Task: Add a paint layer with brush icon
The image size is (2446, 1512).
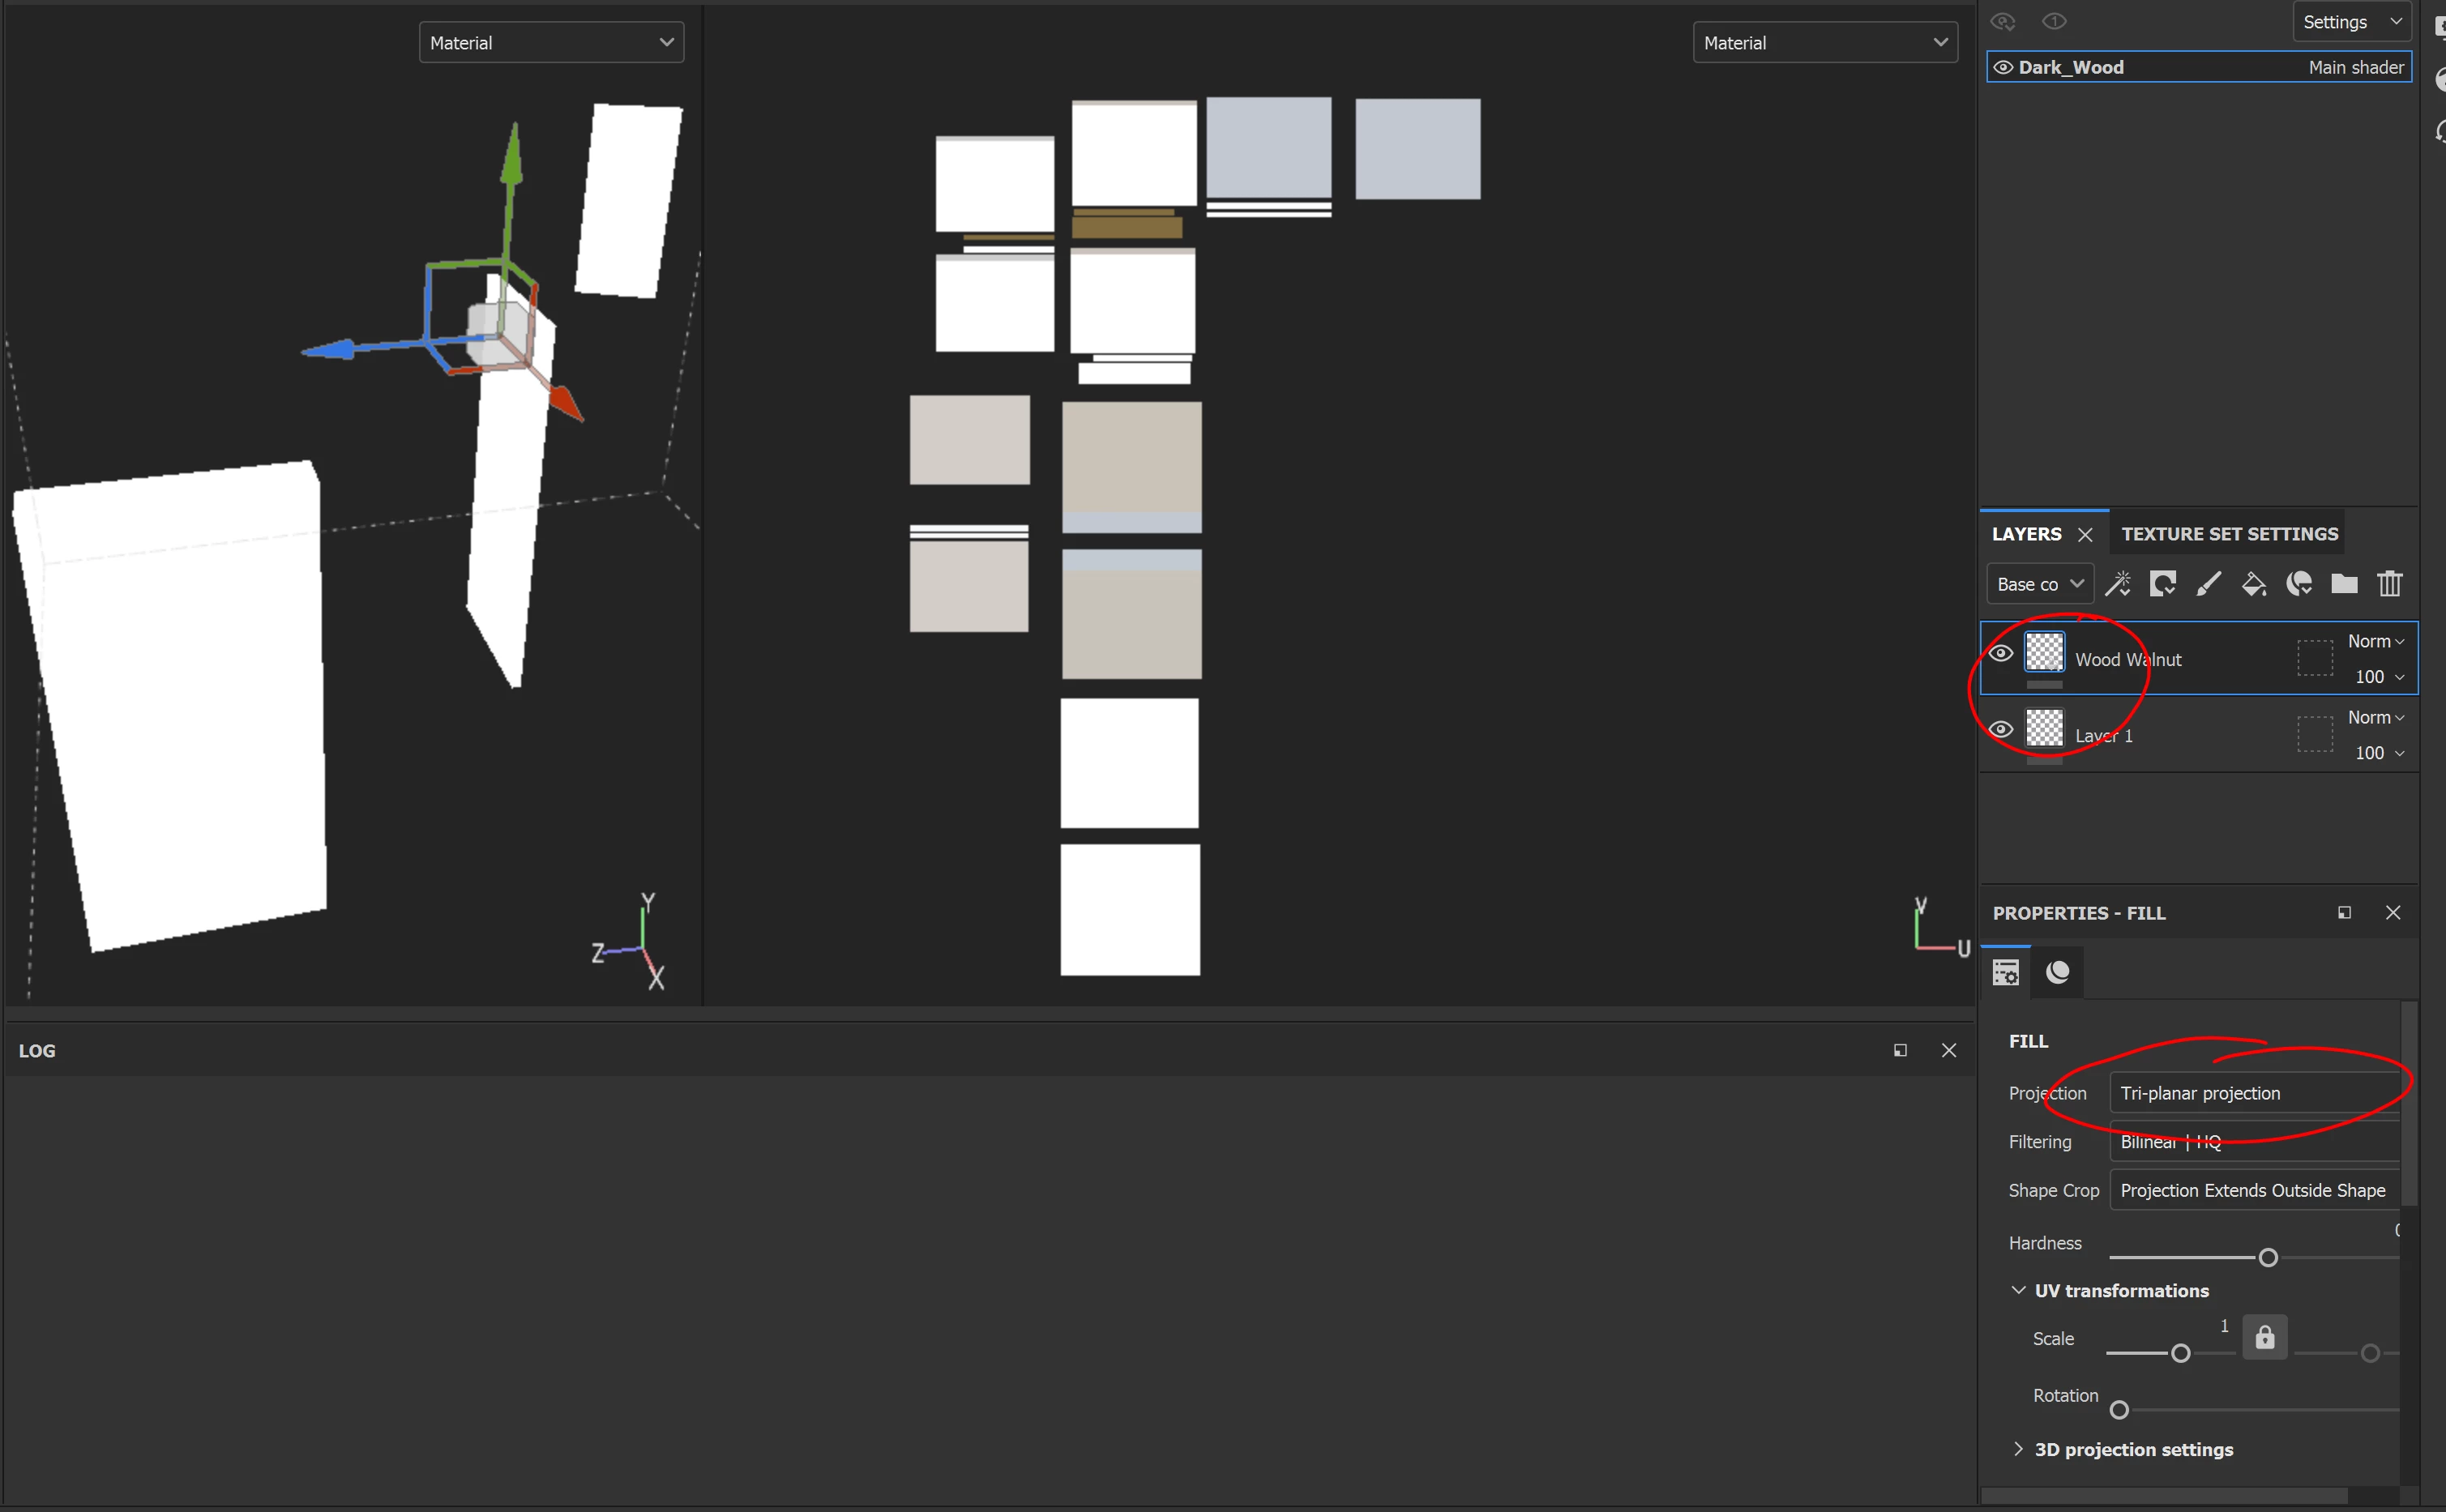Action: click(2208, 584)
